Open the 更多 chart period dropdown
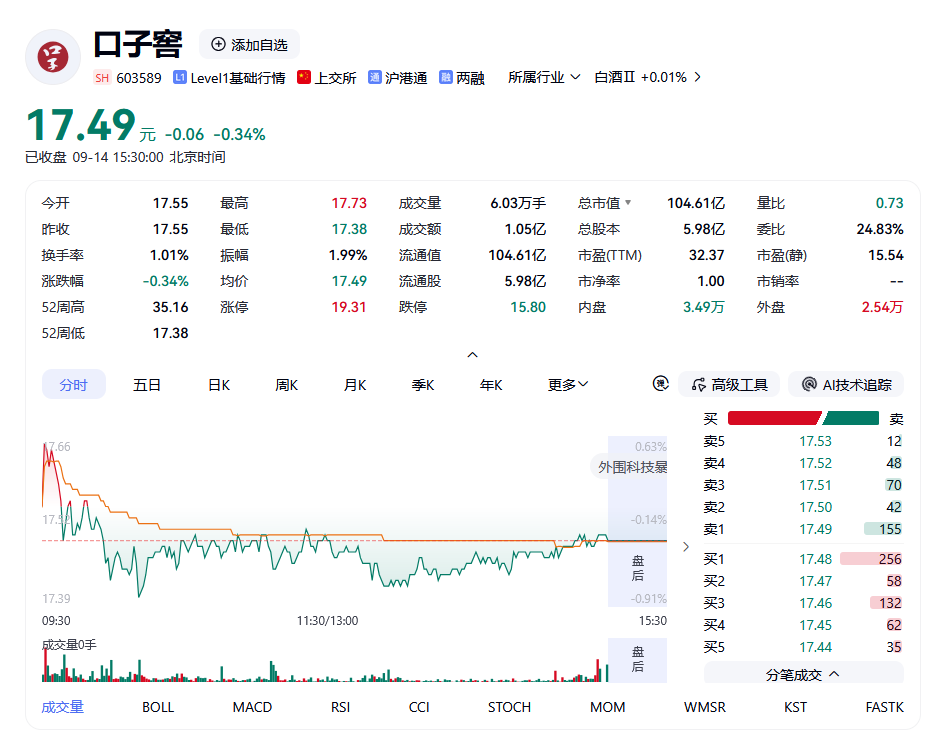Image resolution: width=928 pixels, height=739 pixels. point(568,385)
